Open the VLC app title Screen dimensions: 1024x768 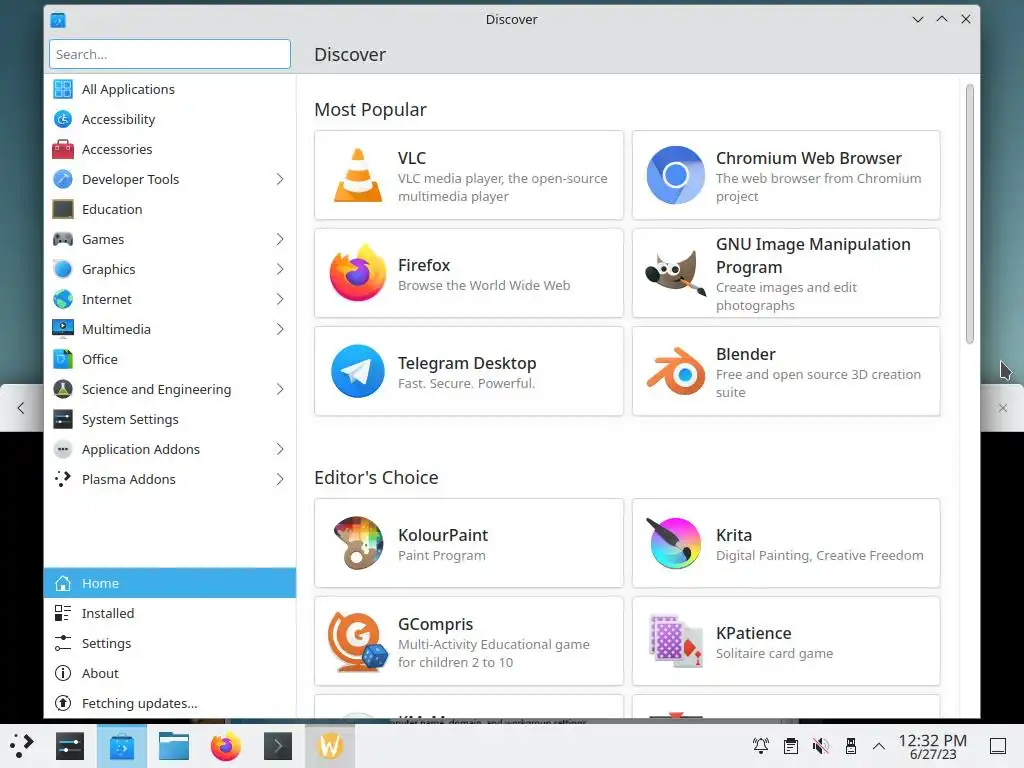[411, 158]
